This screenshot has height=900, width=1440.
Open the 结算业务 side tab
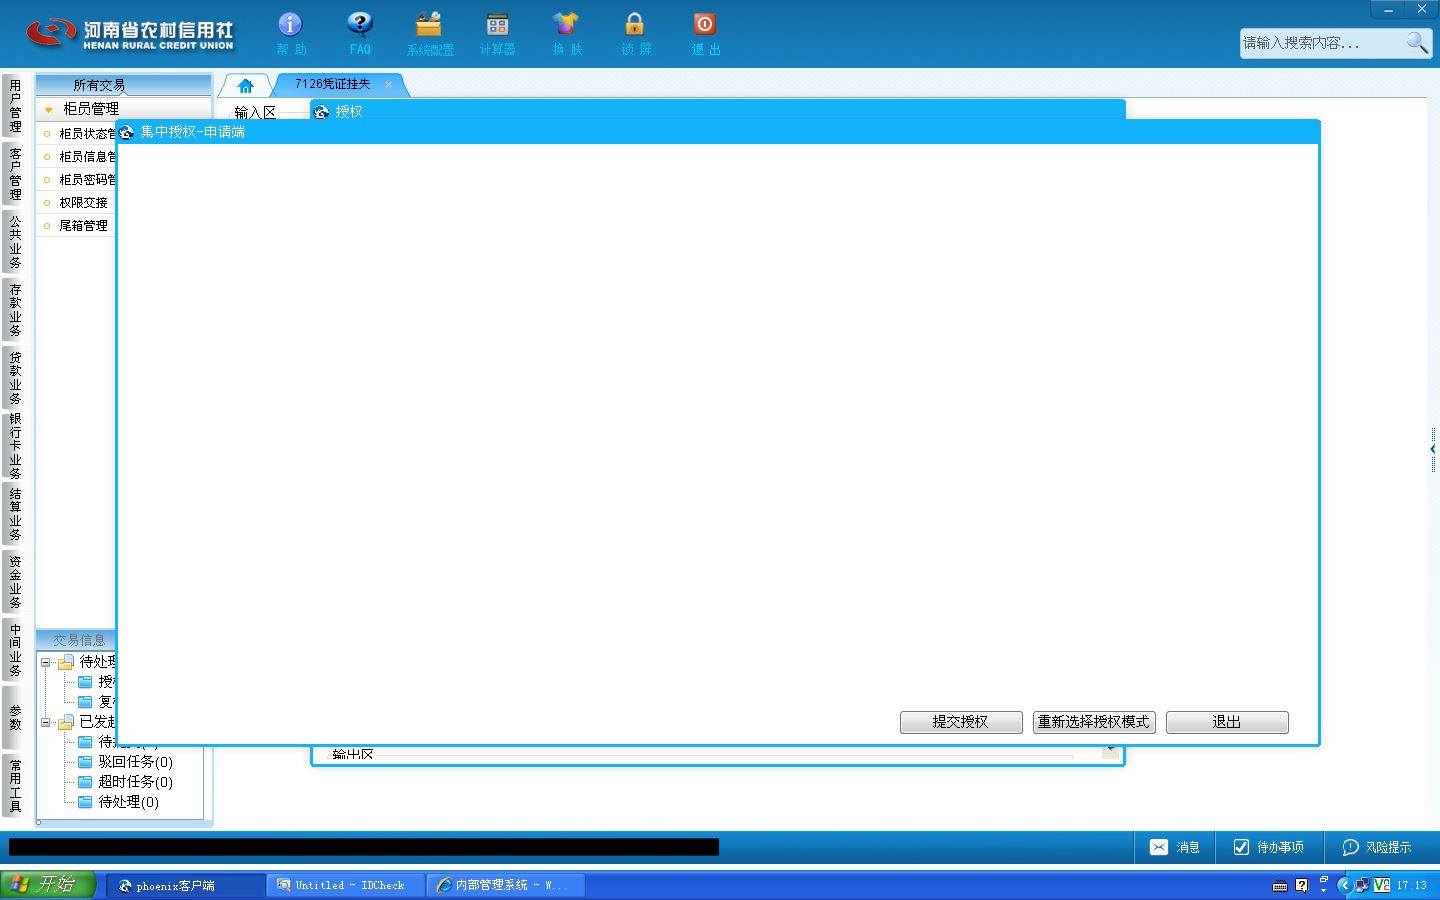[15, 513]
